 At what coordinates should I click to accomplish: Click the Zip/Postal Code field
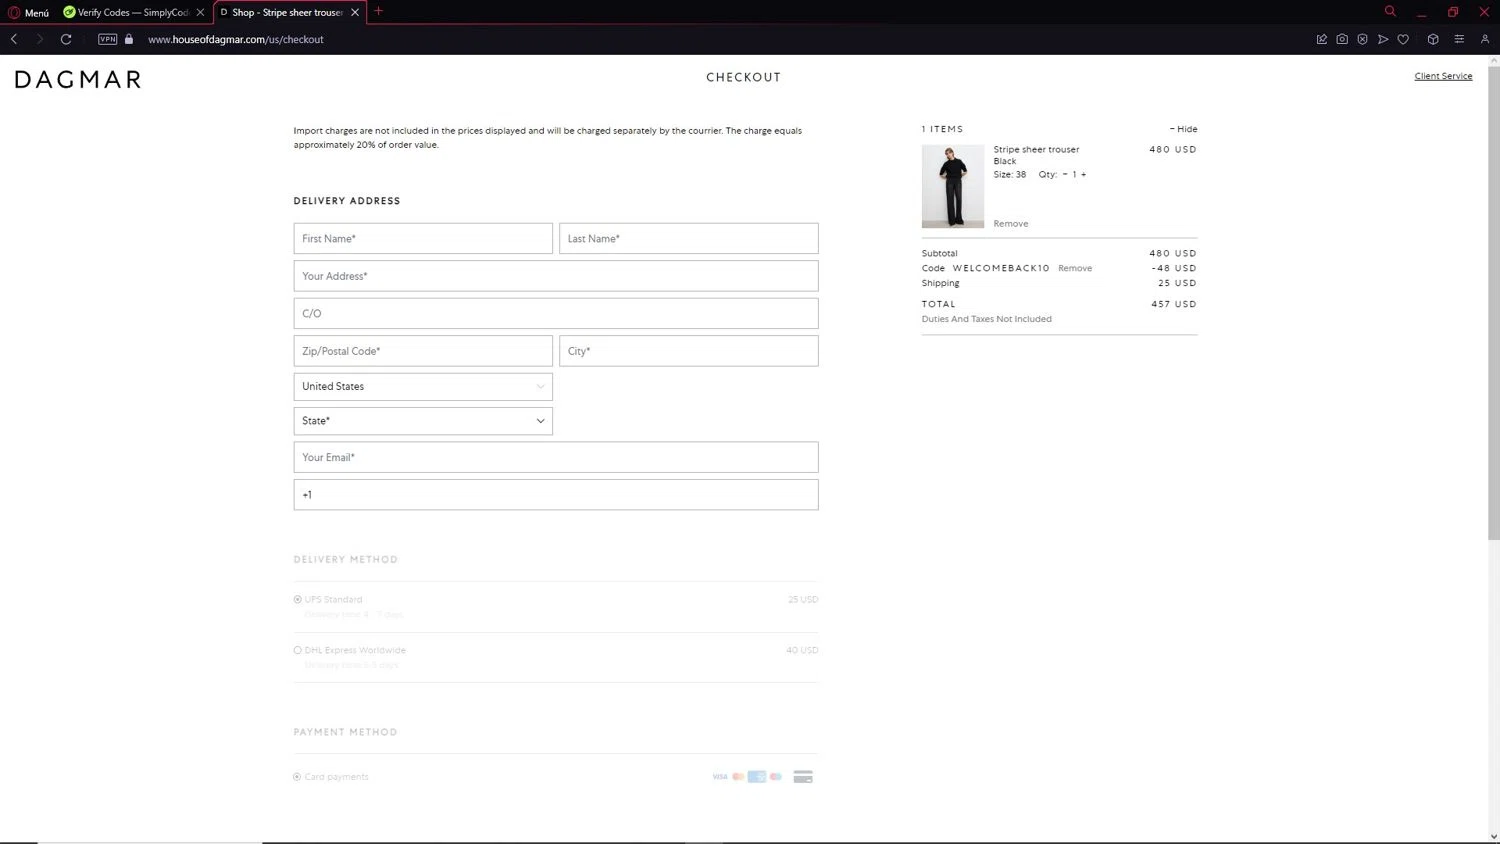423,351
